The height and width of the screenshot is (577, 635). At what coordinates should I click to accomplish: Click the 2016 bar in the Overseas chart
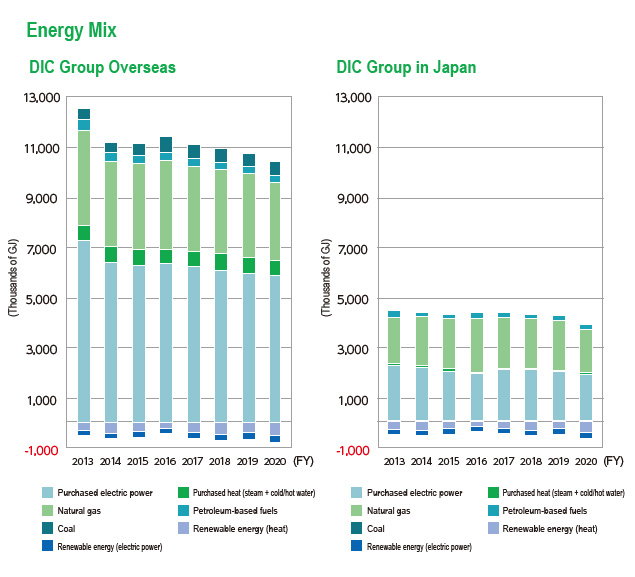tap(166, 285)
